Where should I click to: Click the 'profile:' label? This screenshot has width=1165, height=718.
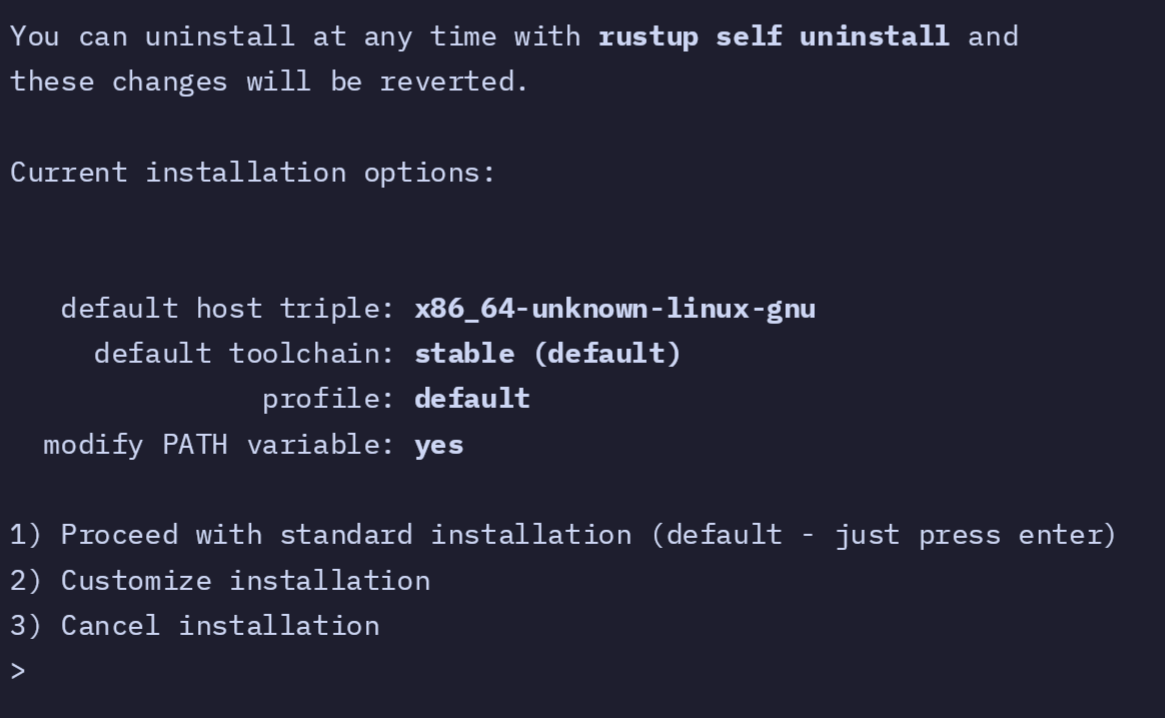329,398
